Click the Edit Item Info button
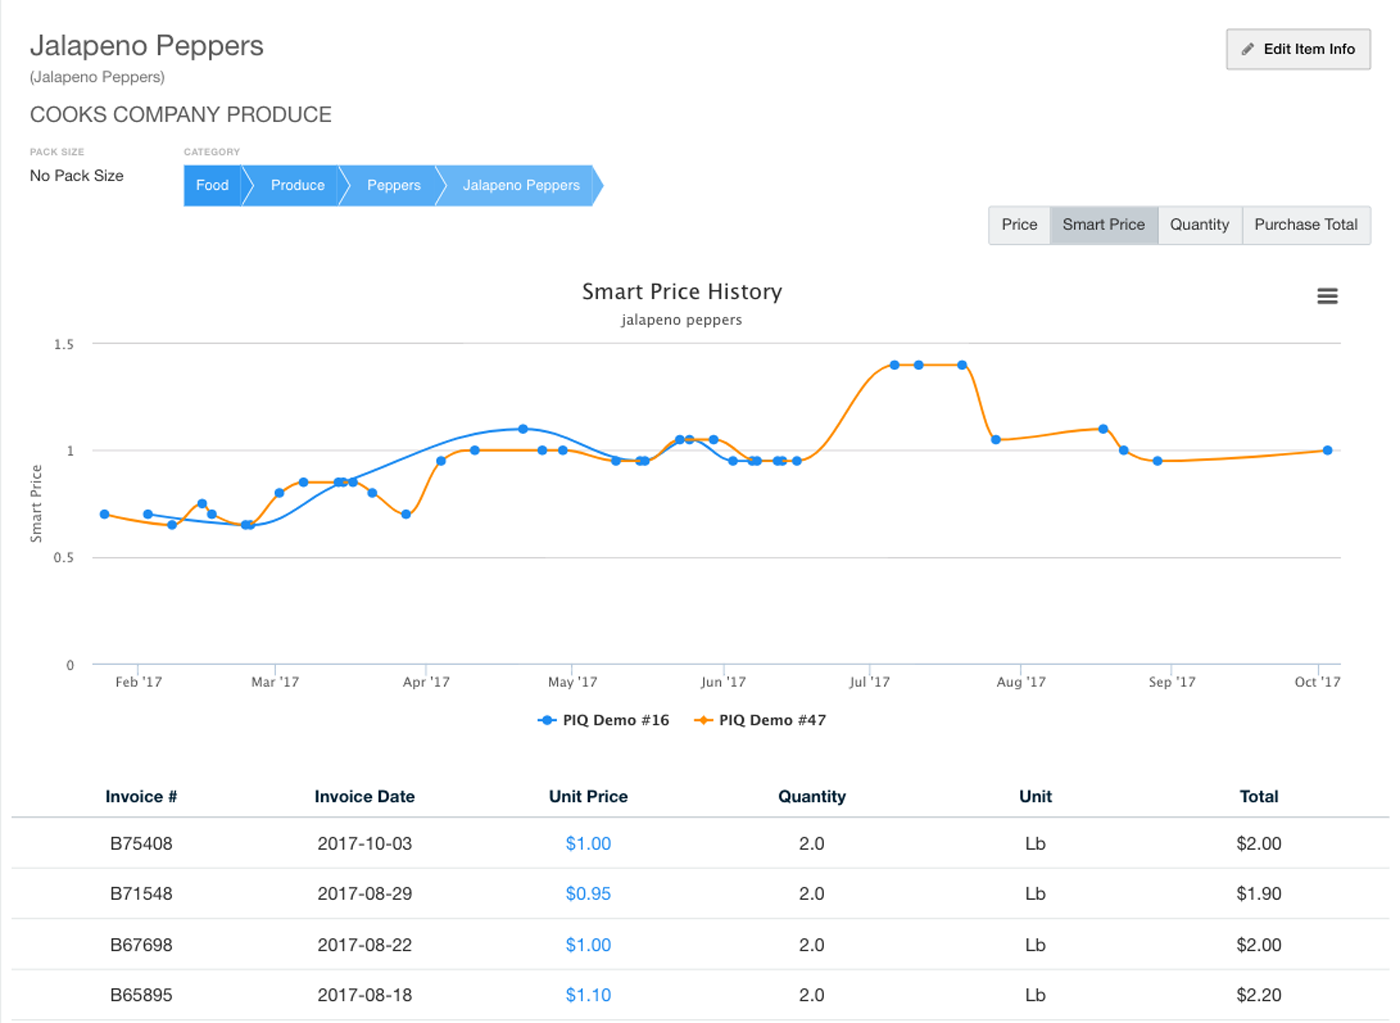The image size is (1400, 1023). (1298, 48)
